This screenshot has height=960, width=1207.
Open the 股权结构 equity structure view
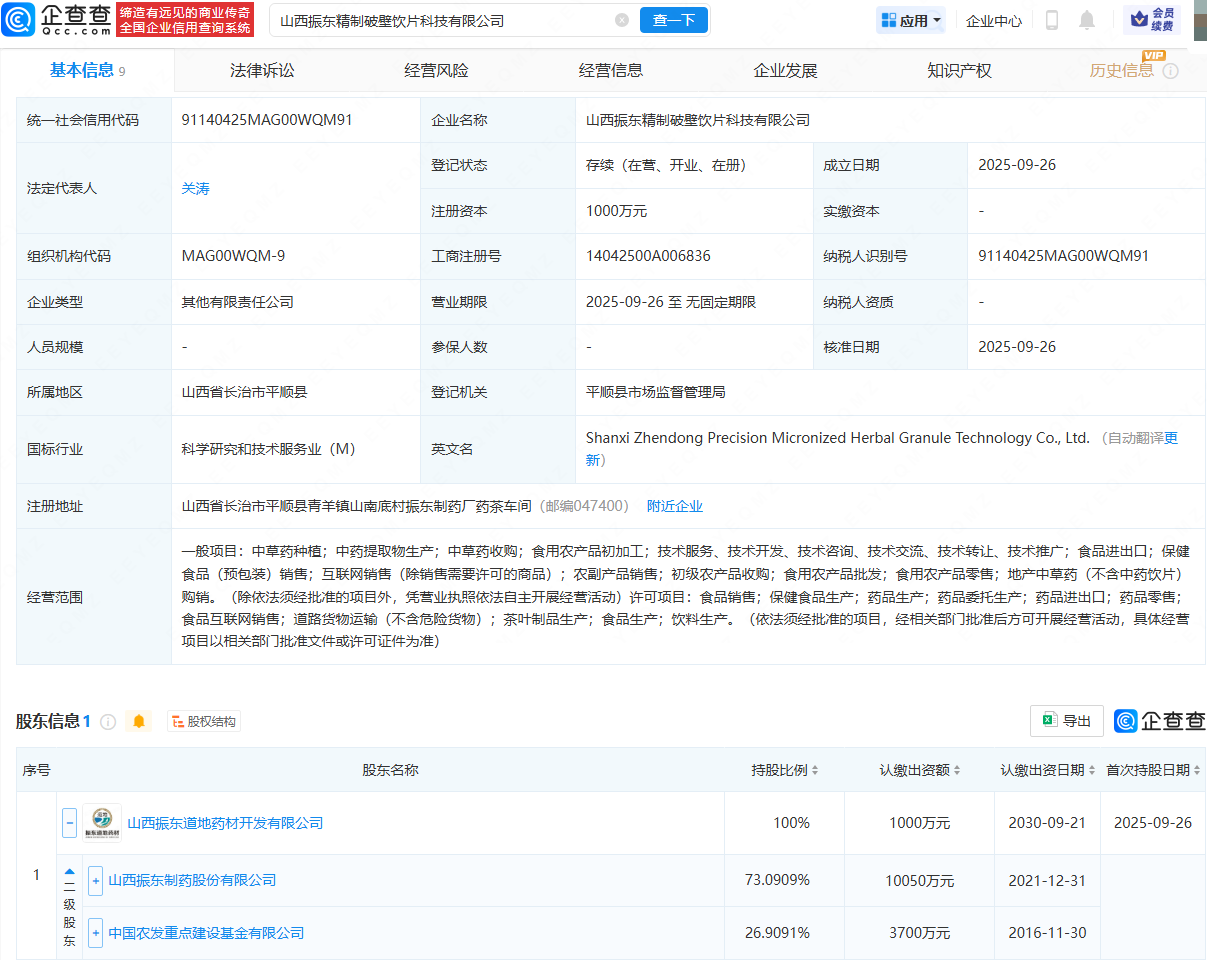(x=203, y=720)
